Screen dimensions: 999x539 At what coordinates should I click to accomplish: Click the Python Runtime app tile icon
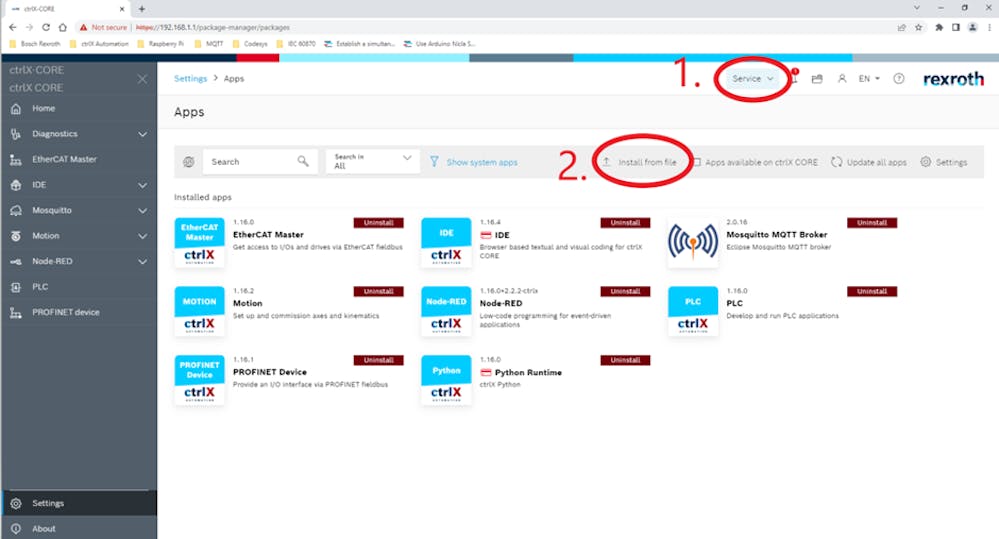pos(446,380)
